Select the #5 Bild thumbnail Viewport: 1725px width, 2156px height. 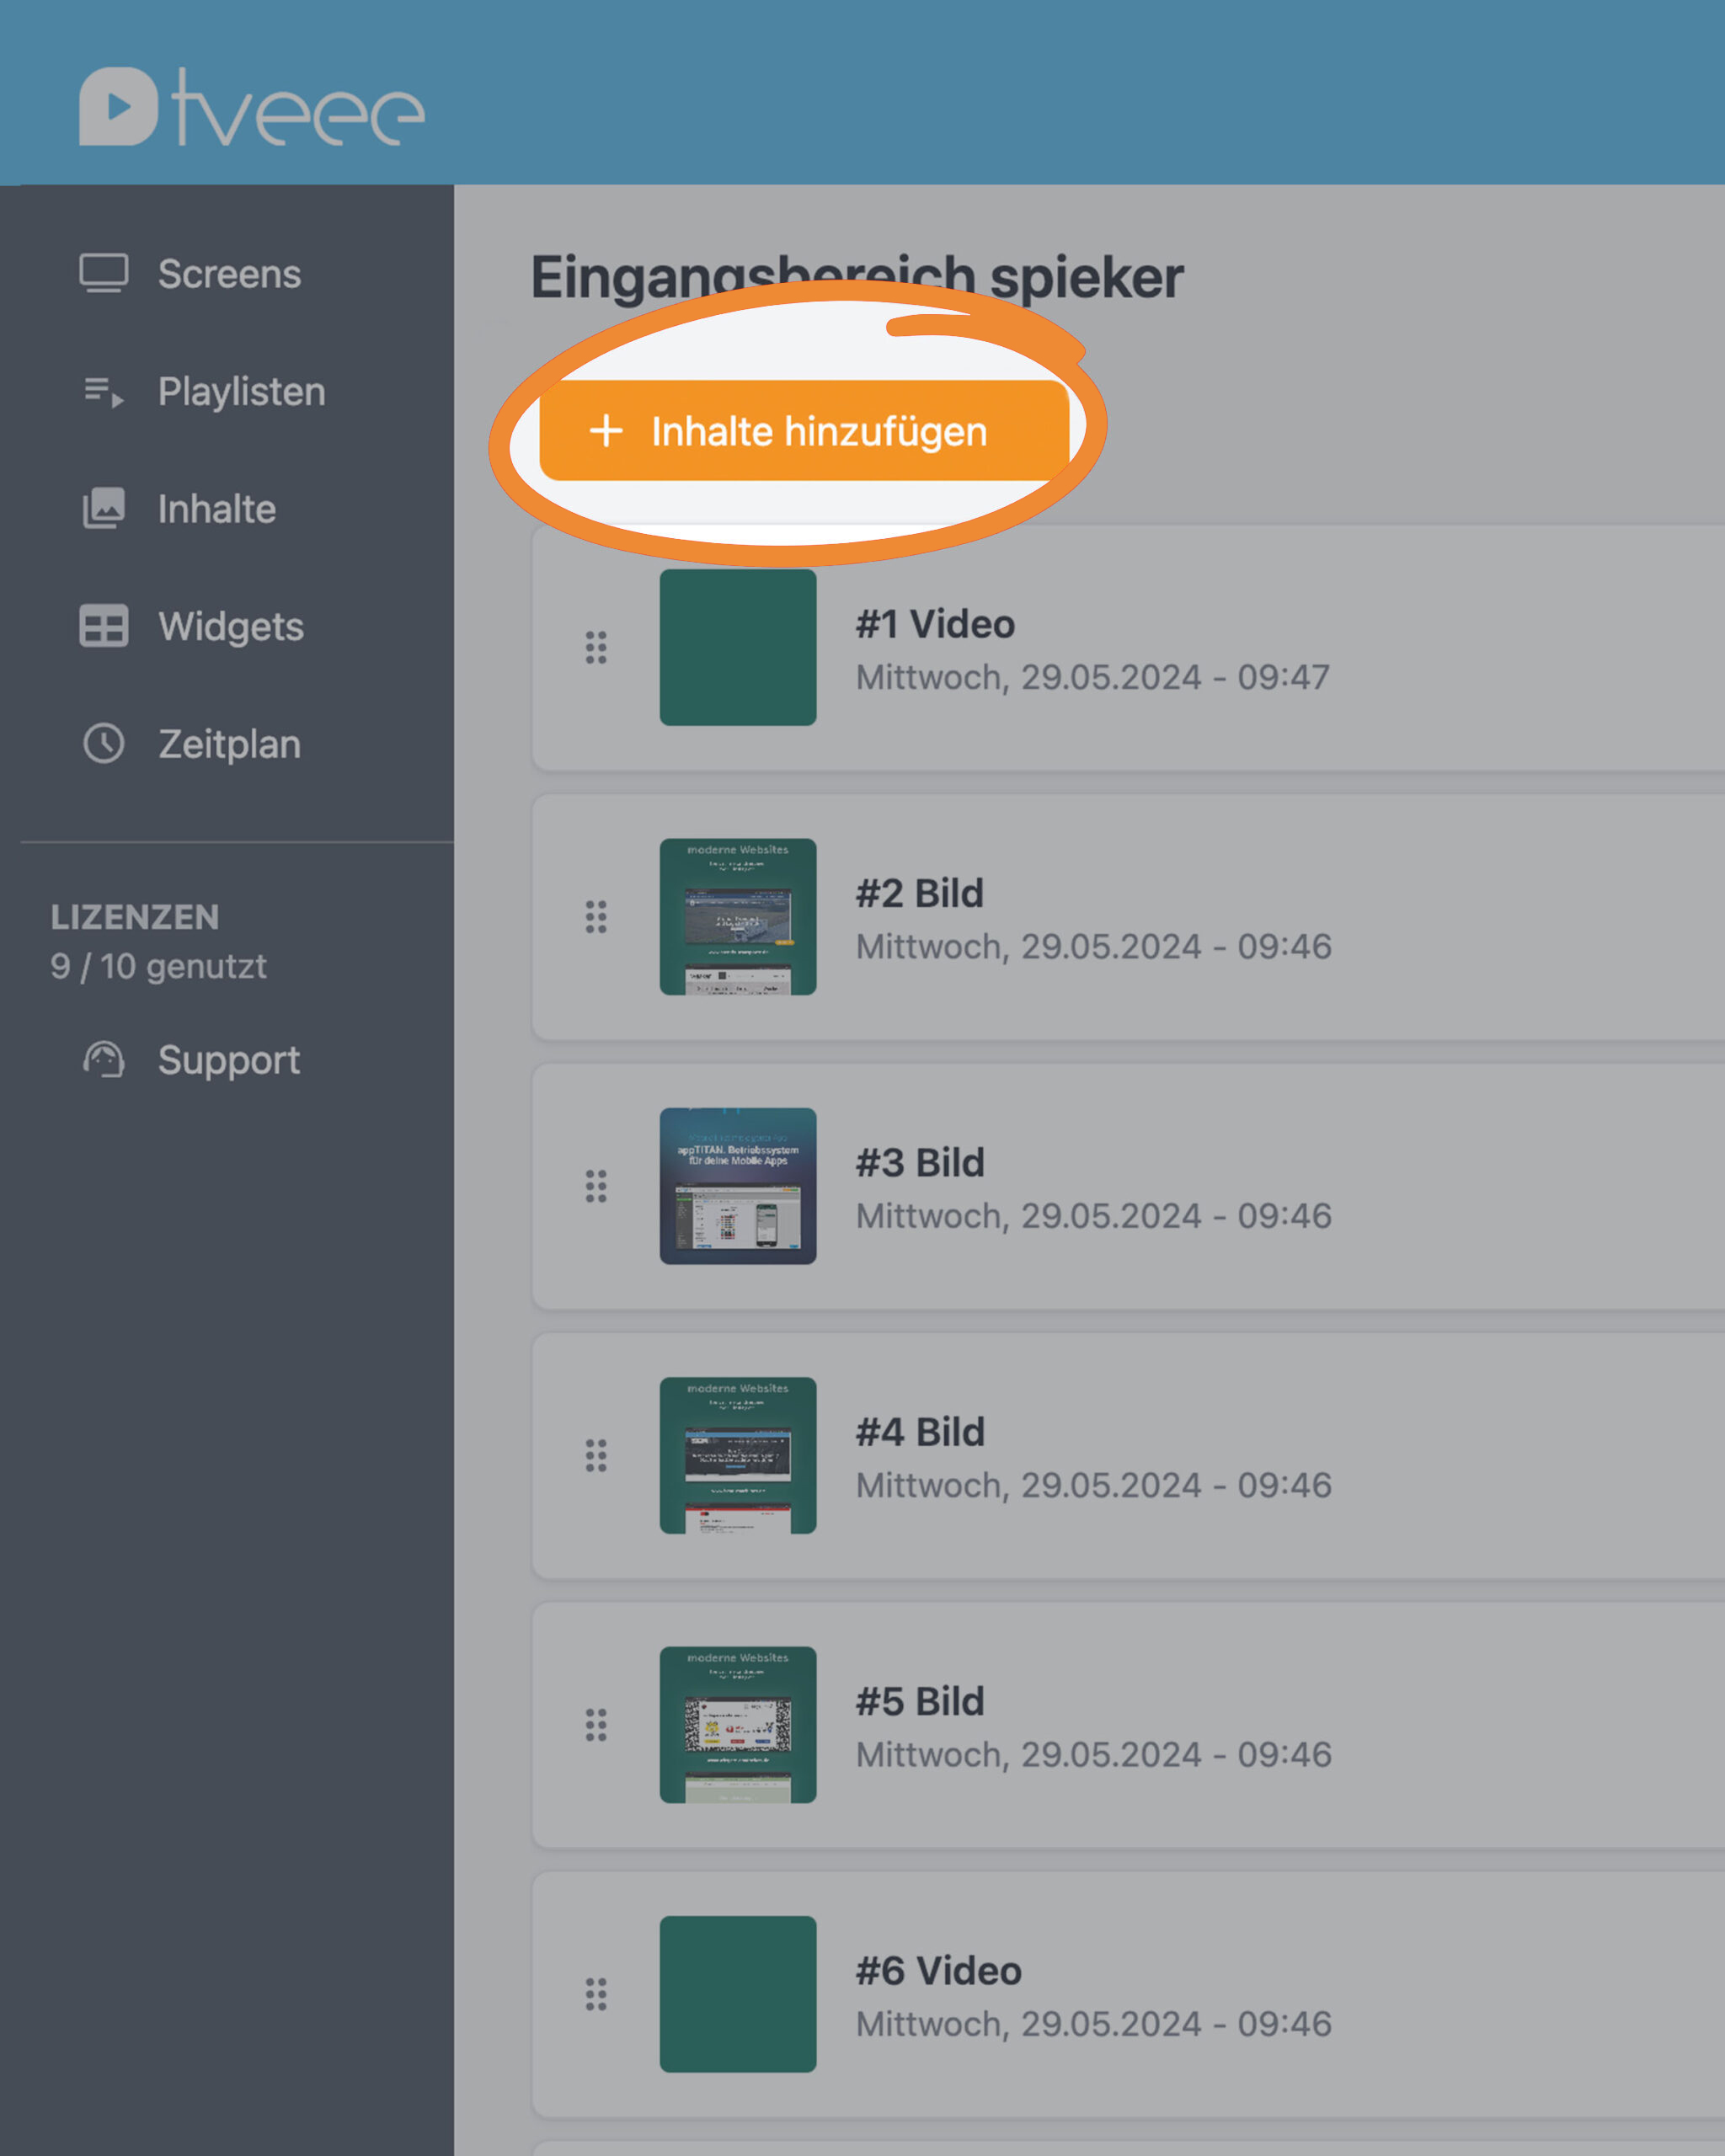(738, 1725)
